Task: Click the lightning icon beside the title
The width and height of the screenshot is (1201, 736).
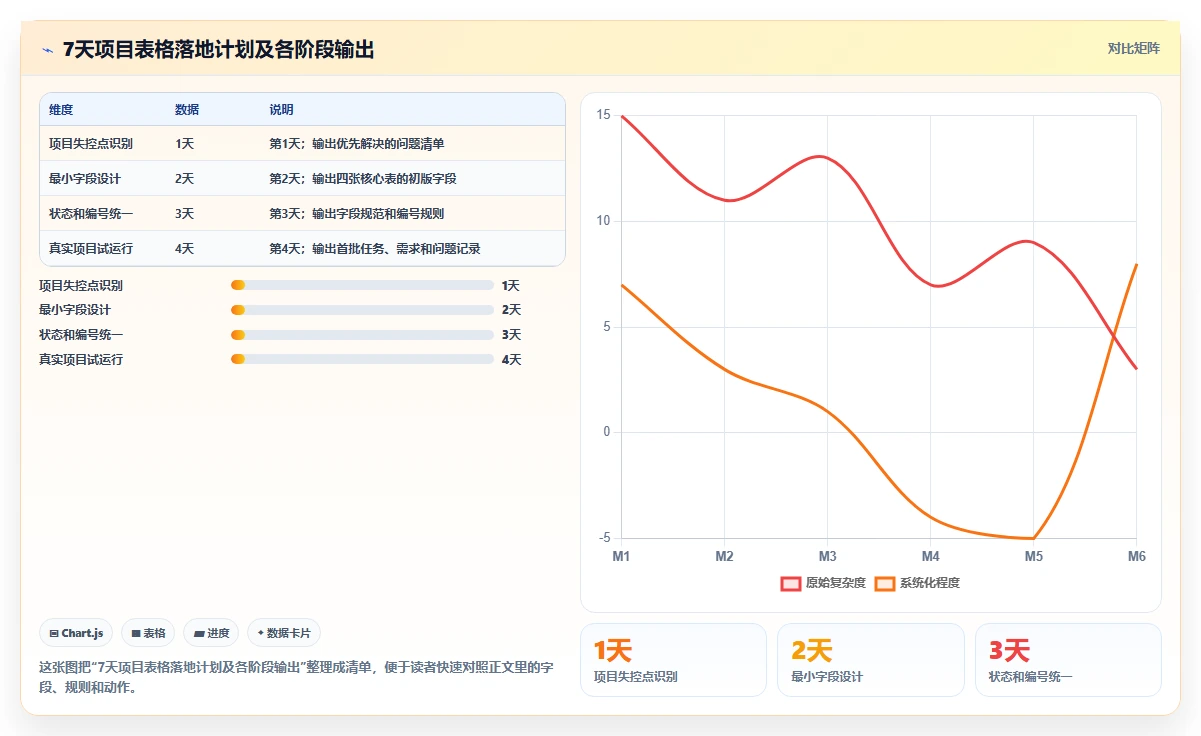Action: (47, 50)
